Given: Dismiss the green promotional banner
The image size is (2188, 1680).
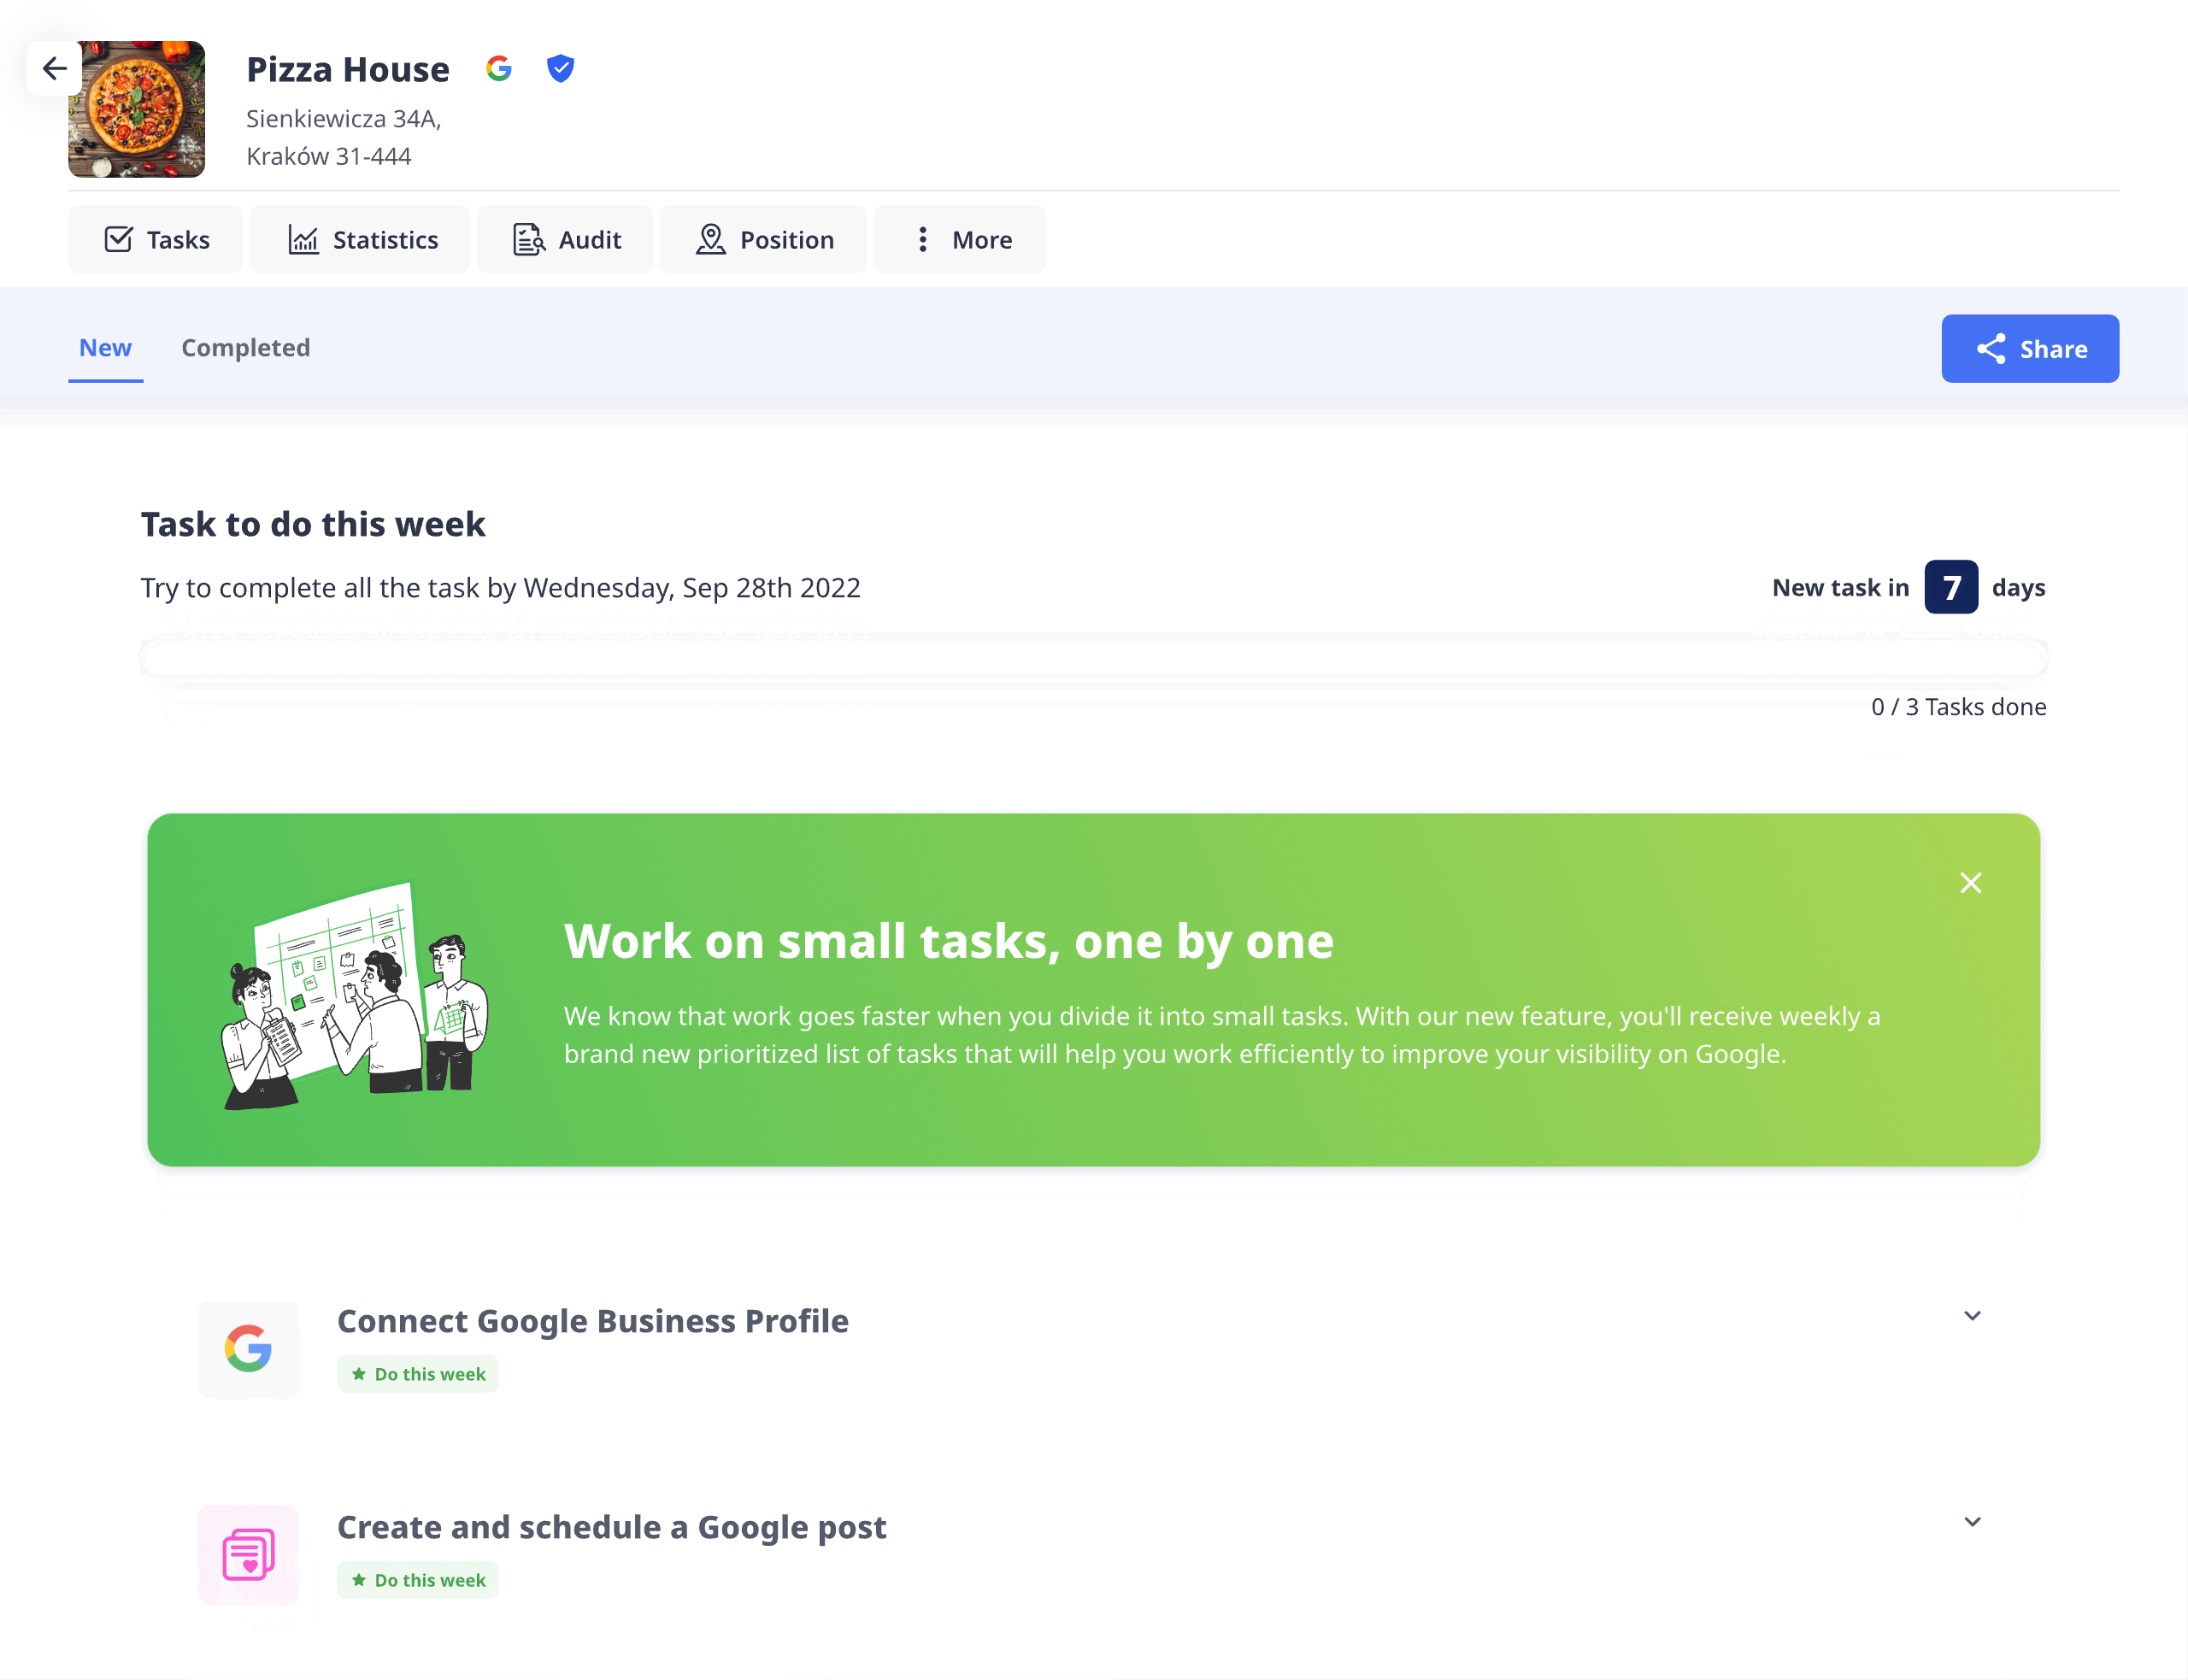Looking at the screenshot, I should [1971, 884].
